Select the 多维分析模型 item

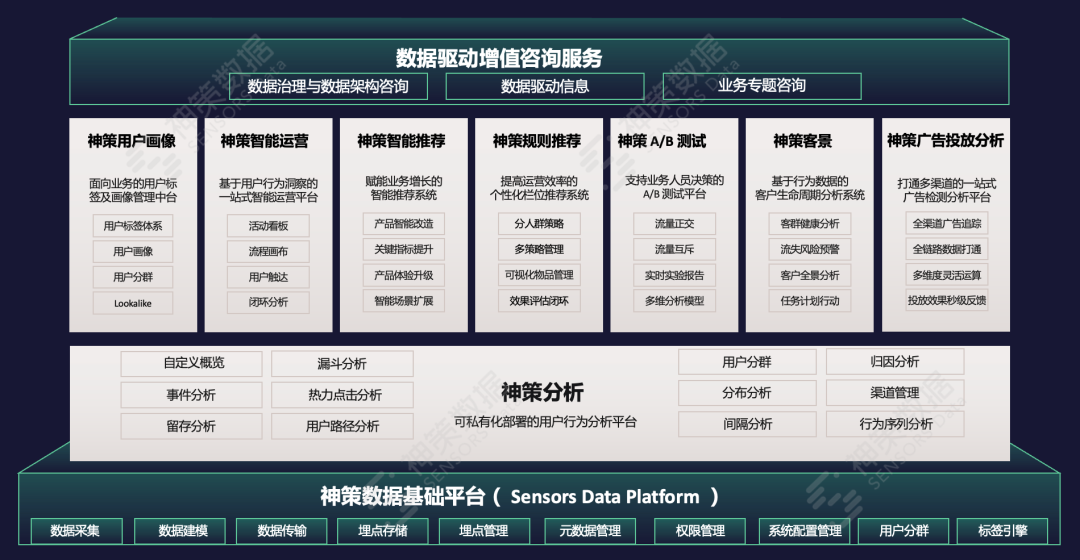(x=674, y=300)
